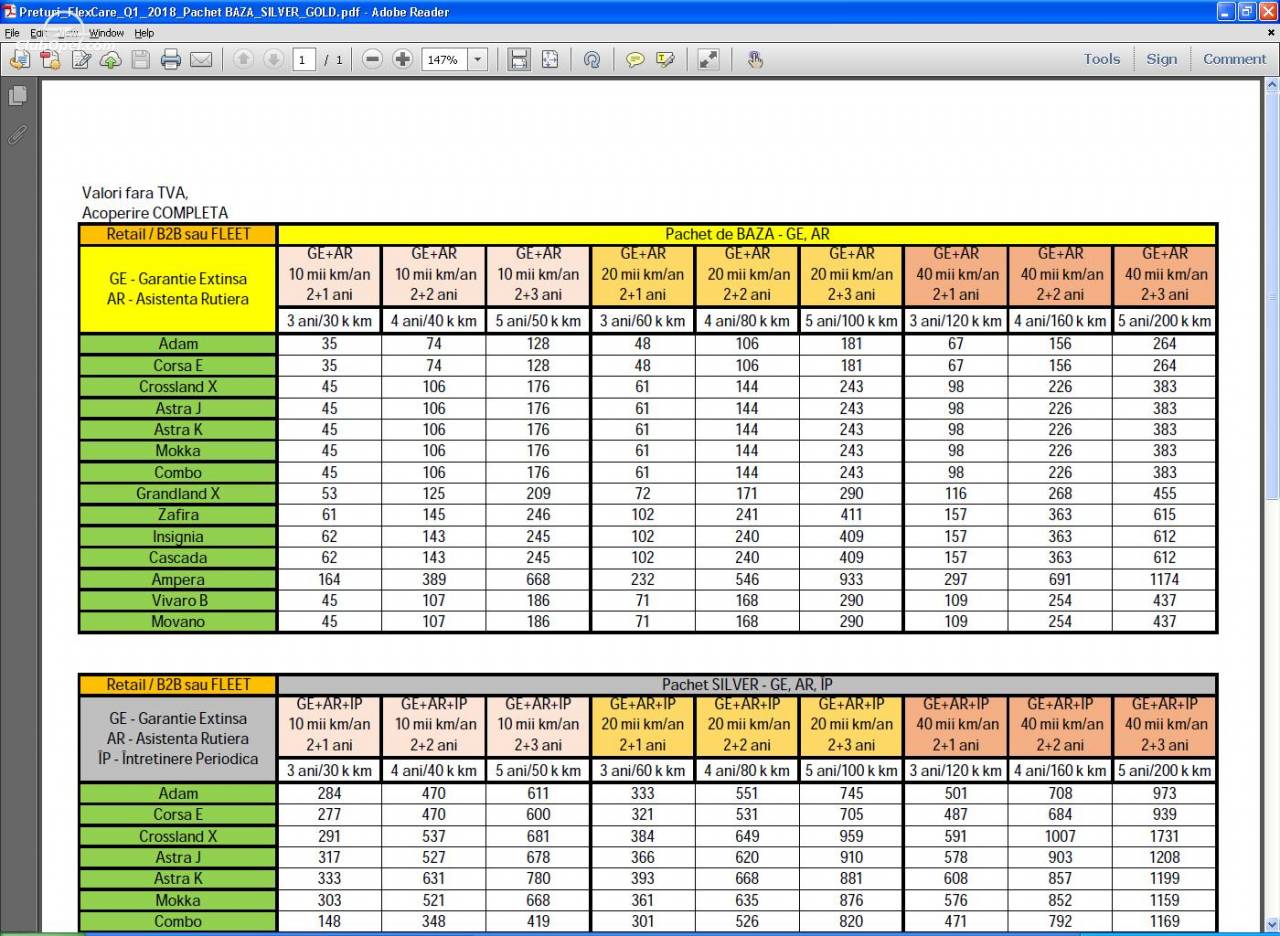Click the cell value 1159
The height and width of the screenshot is (936, 1280).
[1165, 900]
